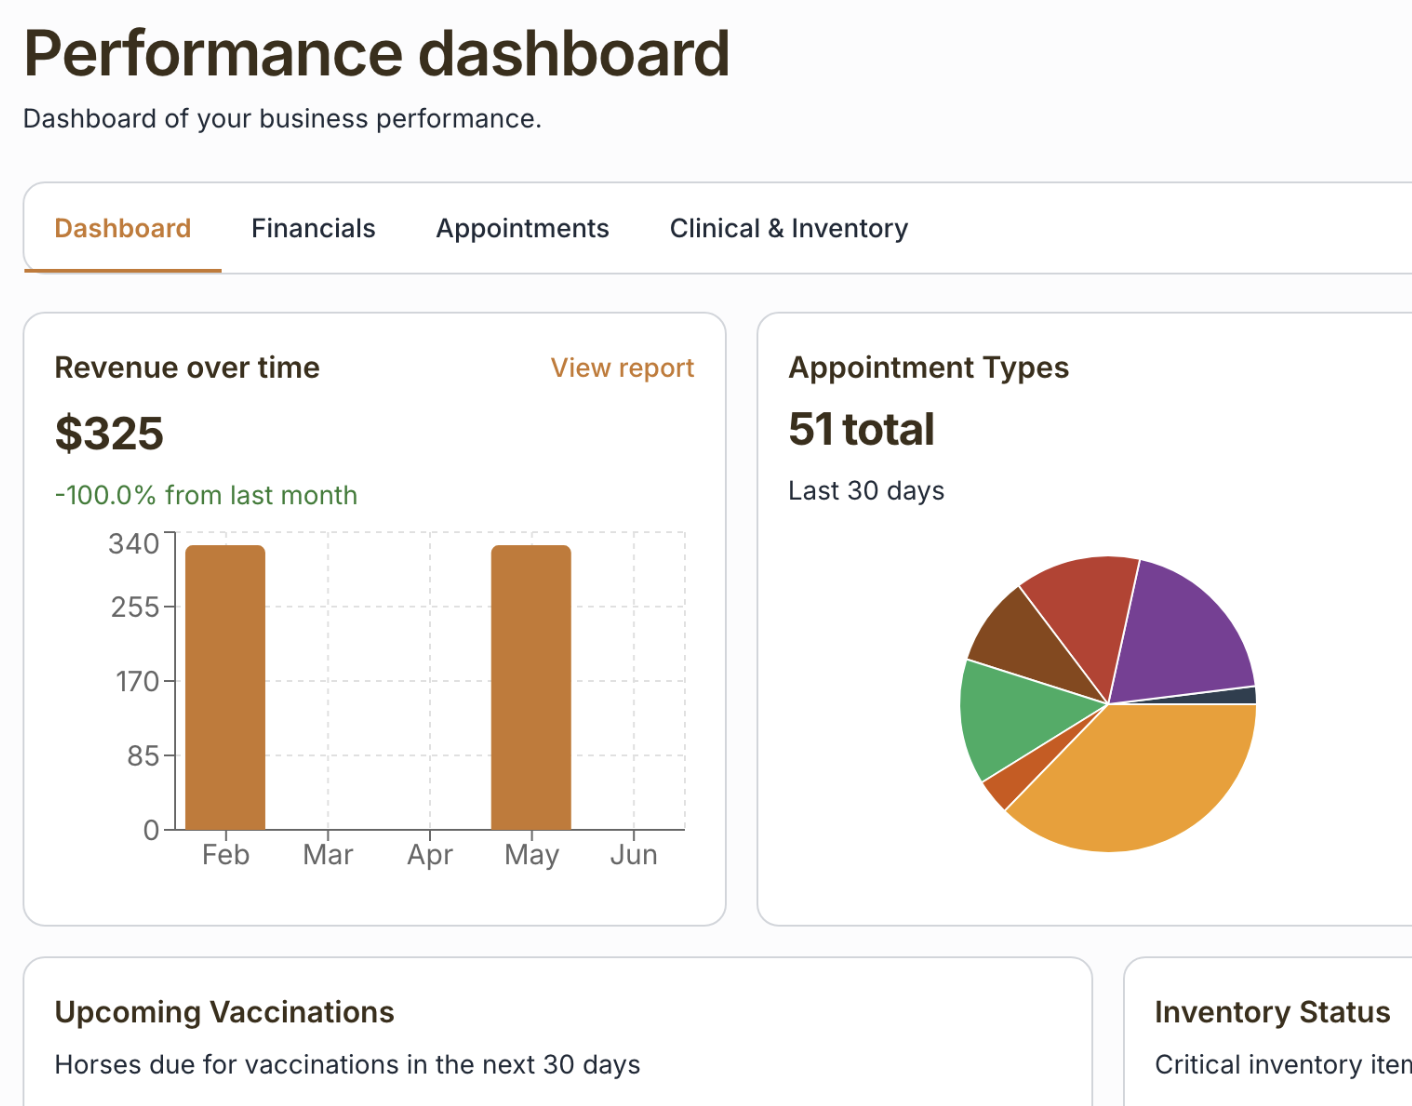
Task: Click the 340 y-axis value
Action: [x=134, y=544]
